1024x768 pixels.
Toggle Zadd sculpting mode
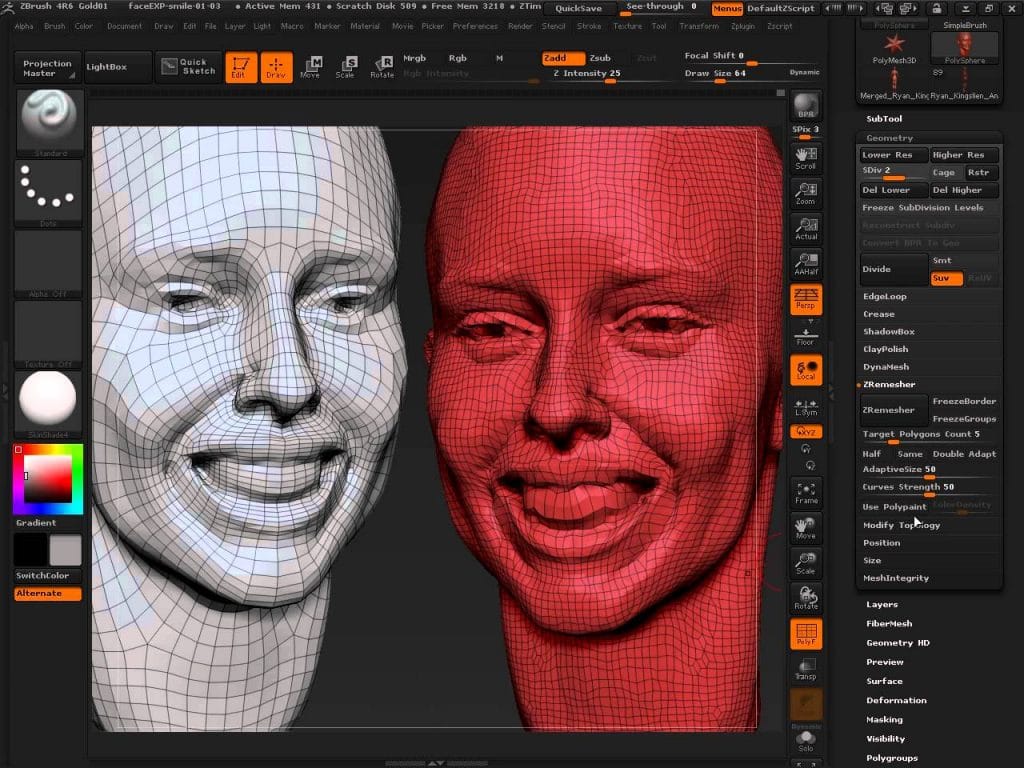coord(564,58)
